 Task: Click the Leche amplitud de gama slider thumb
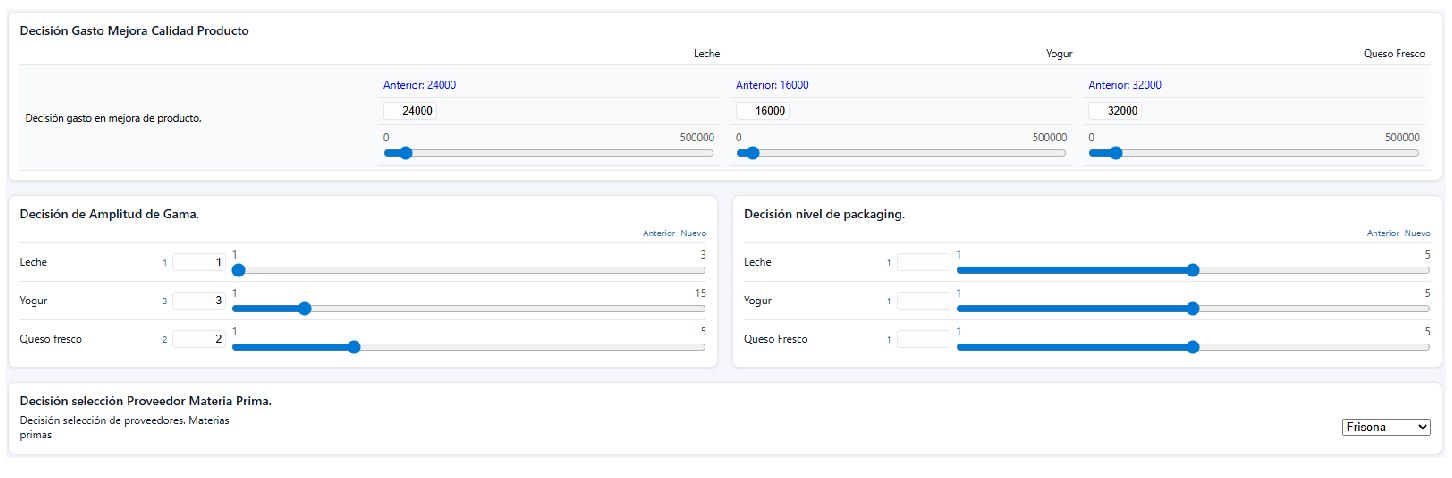click(x=238, y=270)
